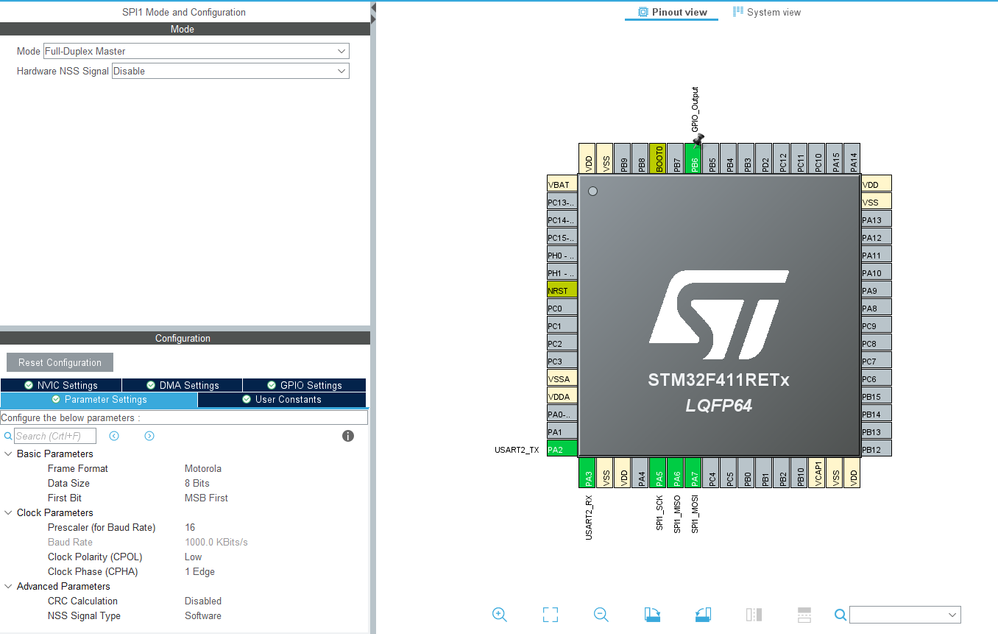Open the Parameter Settings tab
This screenshot has height=634, width=998.
[x=99, y=400]
